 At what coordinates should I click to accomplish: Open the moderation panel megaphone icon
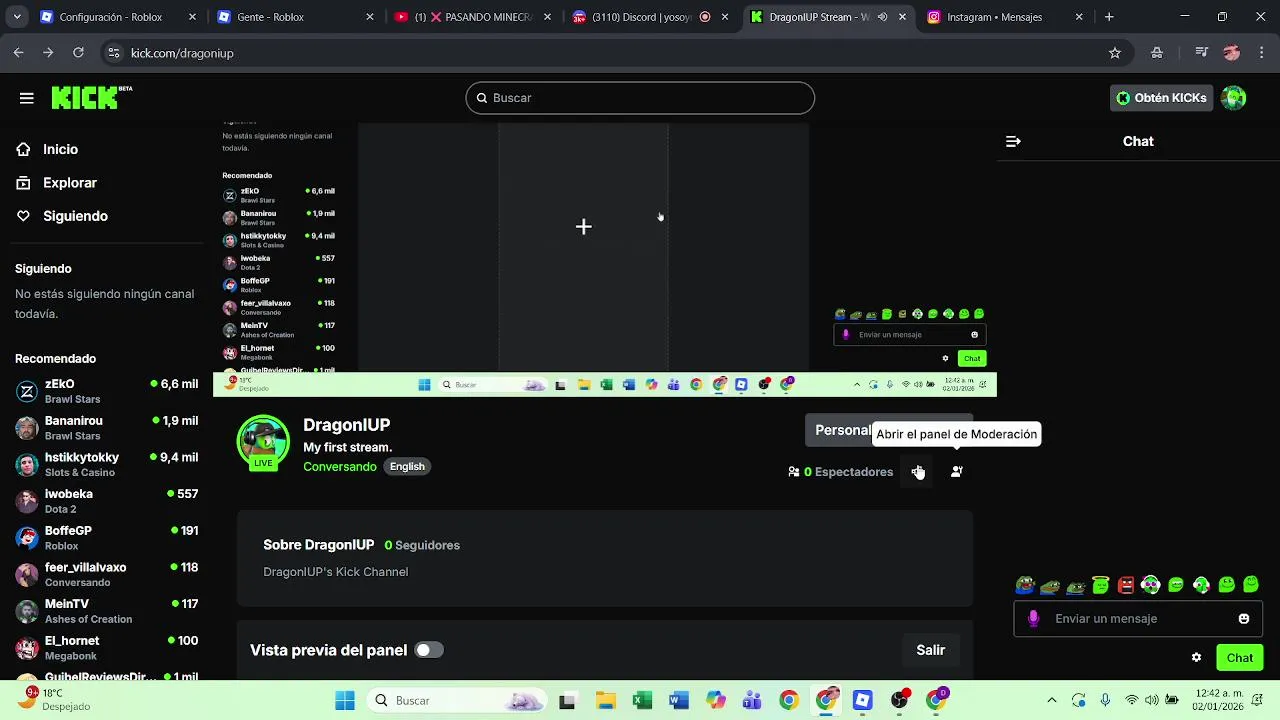(x=918, y=472)
